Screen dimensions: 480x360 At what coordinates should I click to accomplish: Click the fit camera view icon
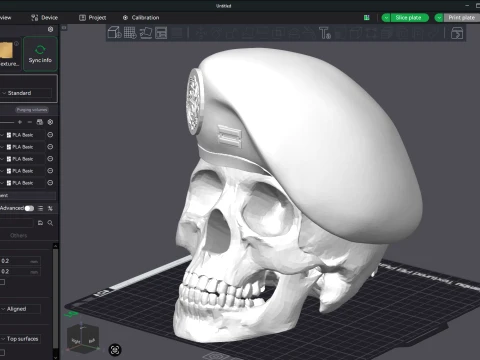(115, 350)
